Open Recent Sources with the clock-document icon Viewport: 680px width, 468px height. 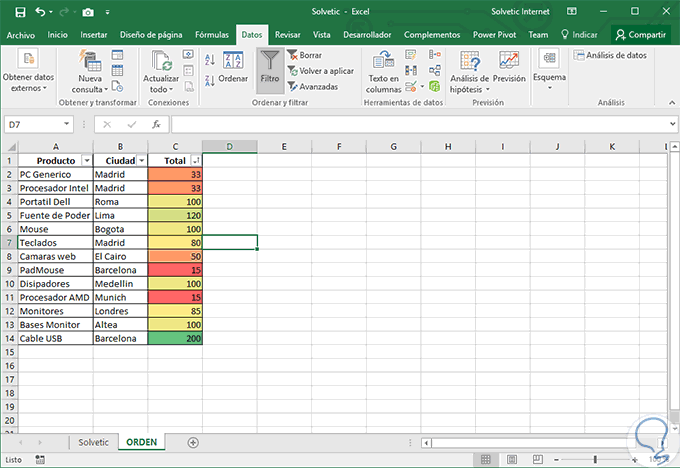pos(117,86)
